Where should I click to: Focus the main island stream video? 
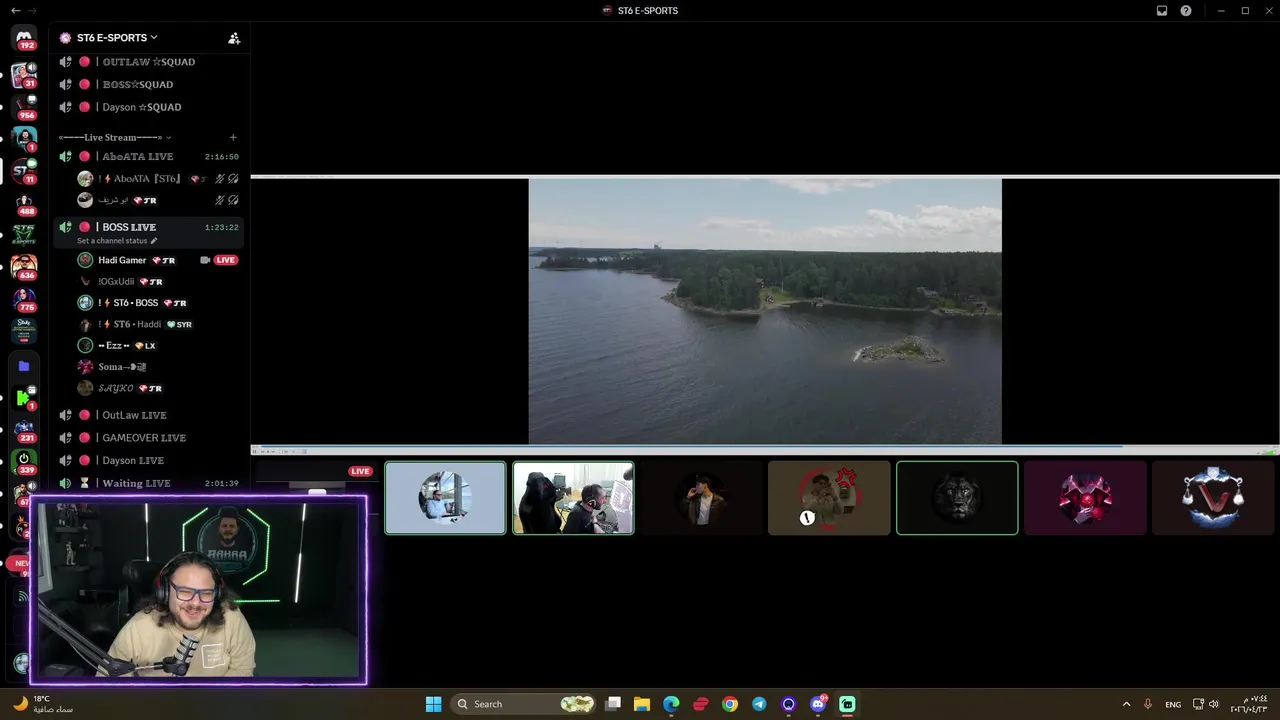[x=765, y=311]
